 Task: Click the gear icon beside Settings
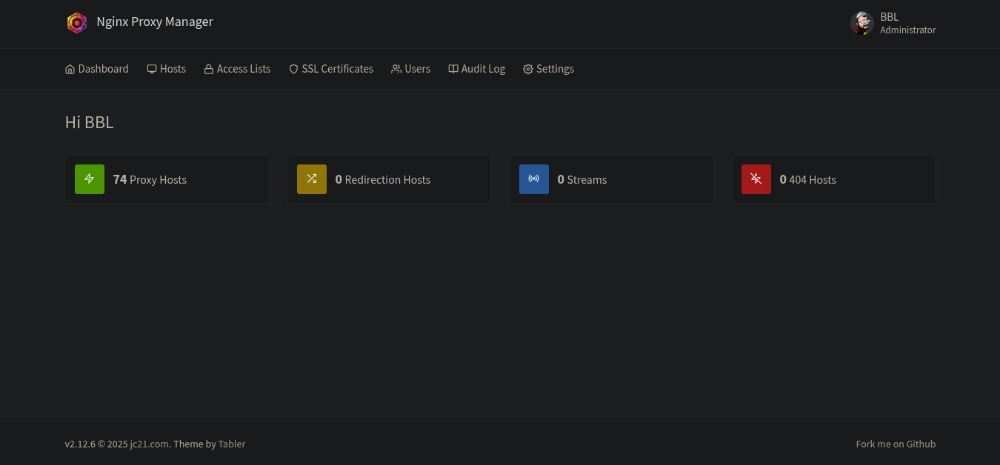tap(528, 69)
